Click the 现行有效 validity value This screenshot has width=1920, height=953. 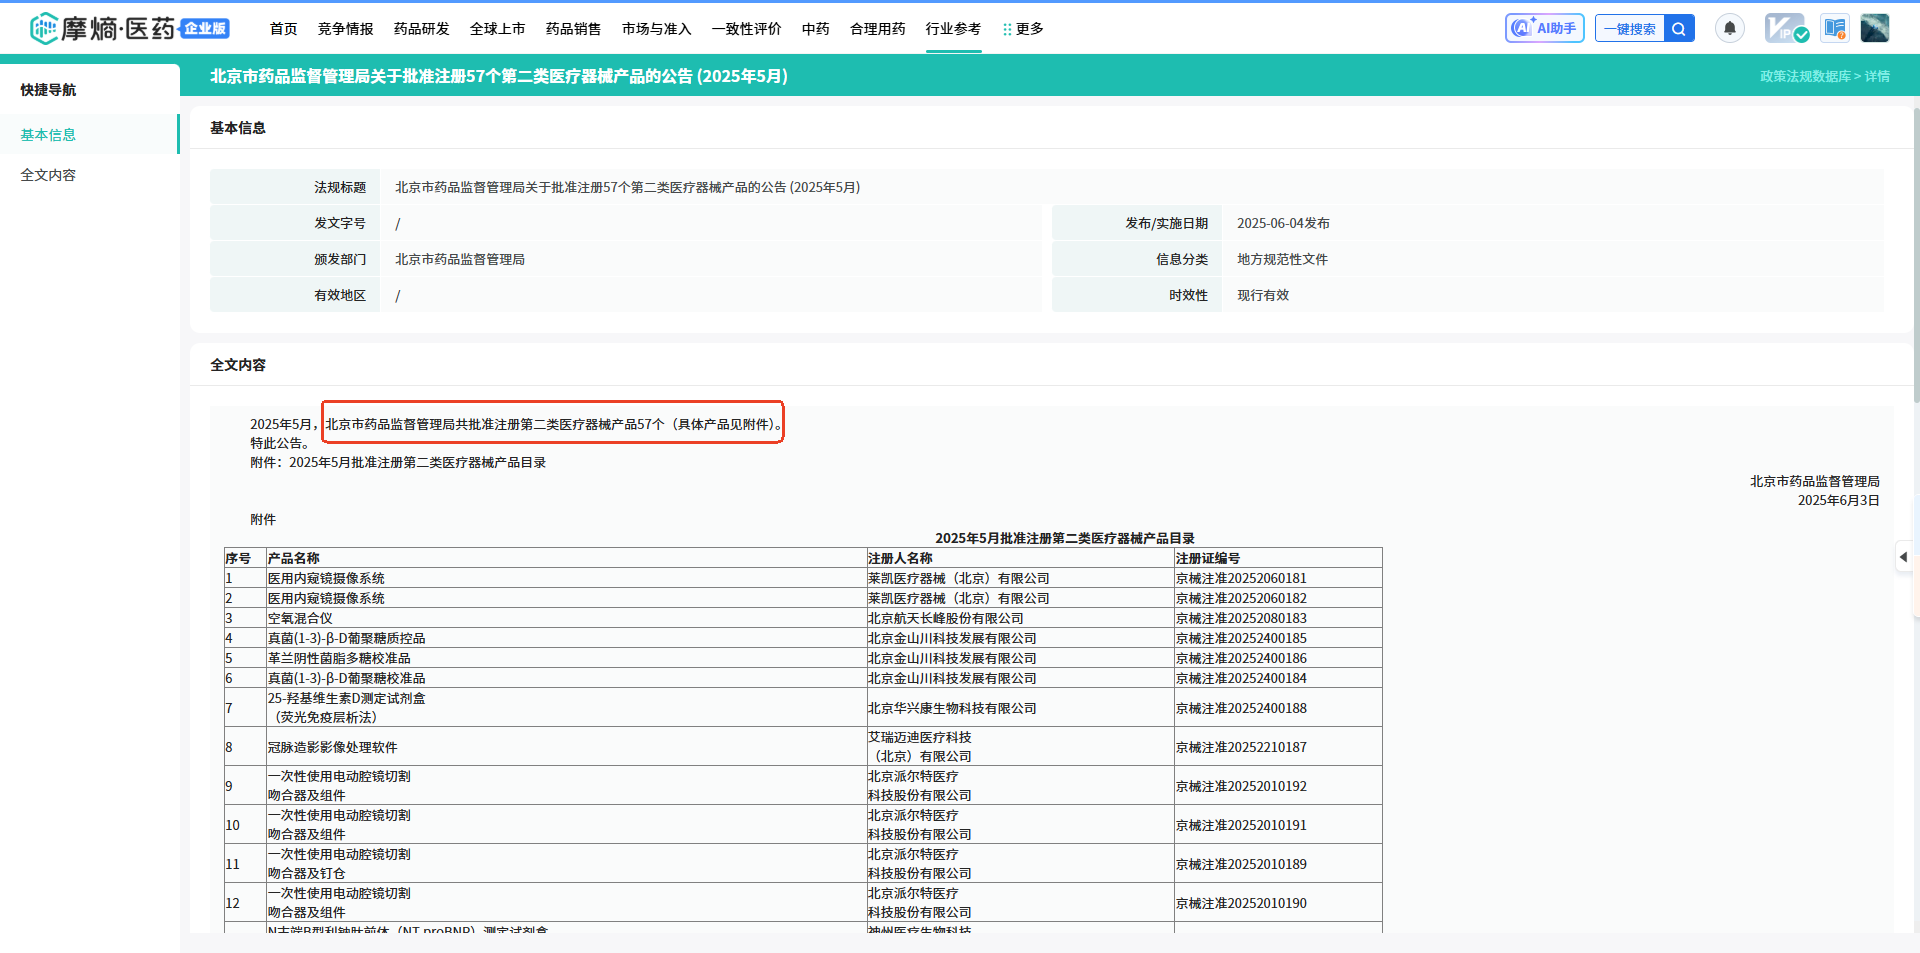tap(1263, 295)
